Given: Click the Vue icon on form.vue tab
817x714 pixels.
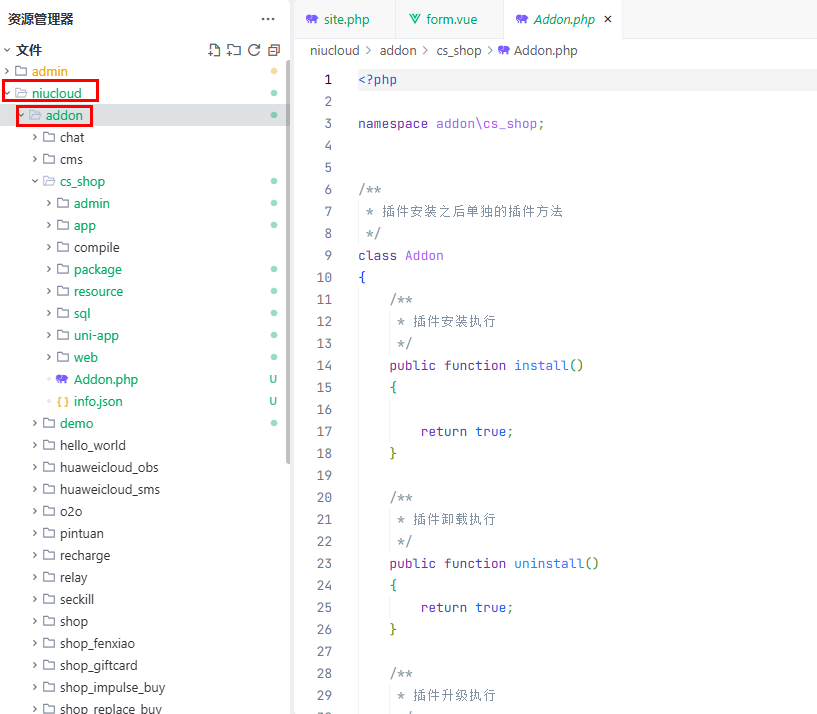Looking at the screenshot, I should pyautogui.click(x=415, y=19).
